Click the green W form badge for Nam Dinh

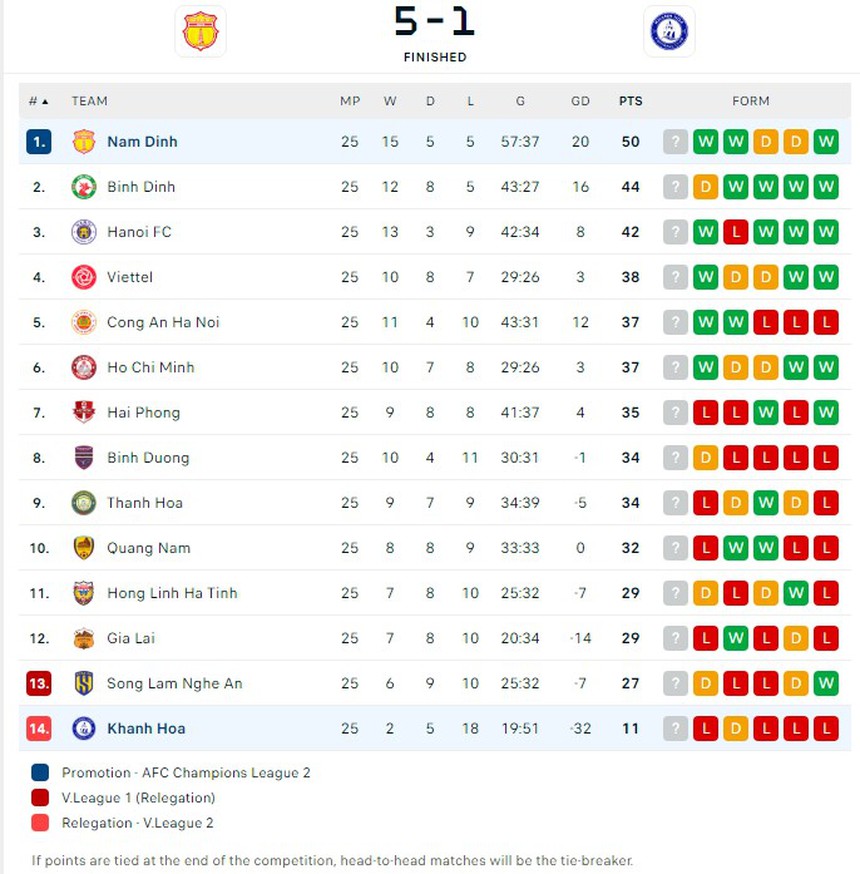[706, 141]
